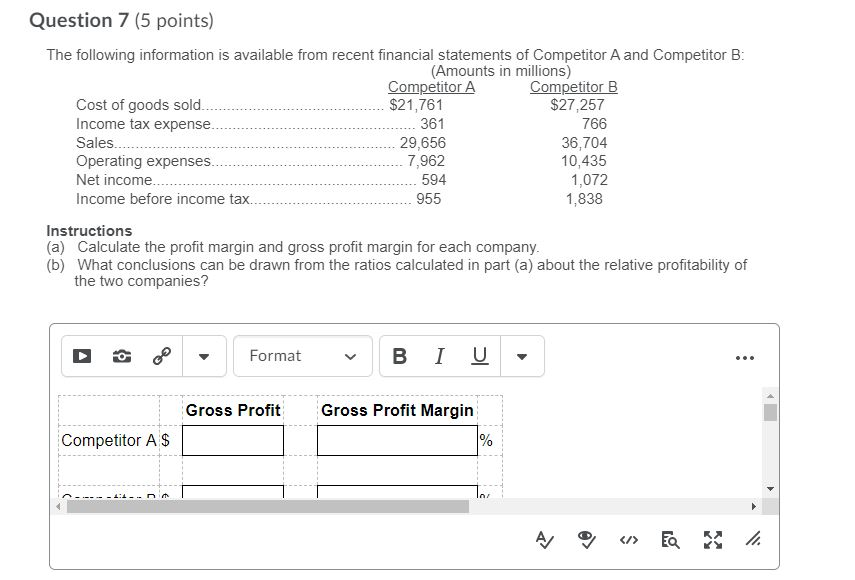The image size is (855, 580).
Task: Toggle fullscreen editor icon
Action: (713, 540)
